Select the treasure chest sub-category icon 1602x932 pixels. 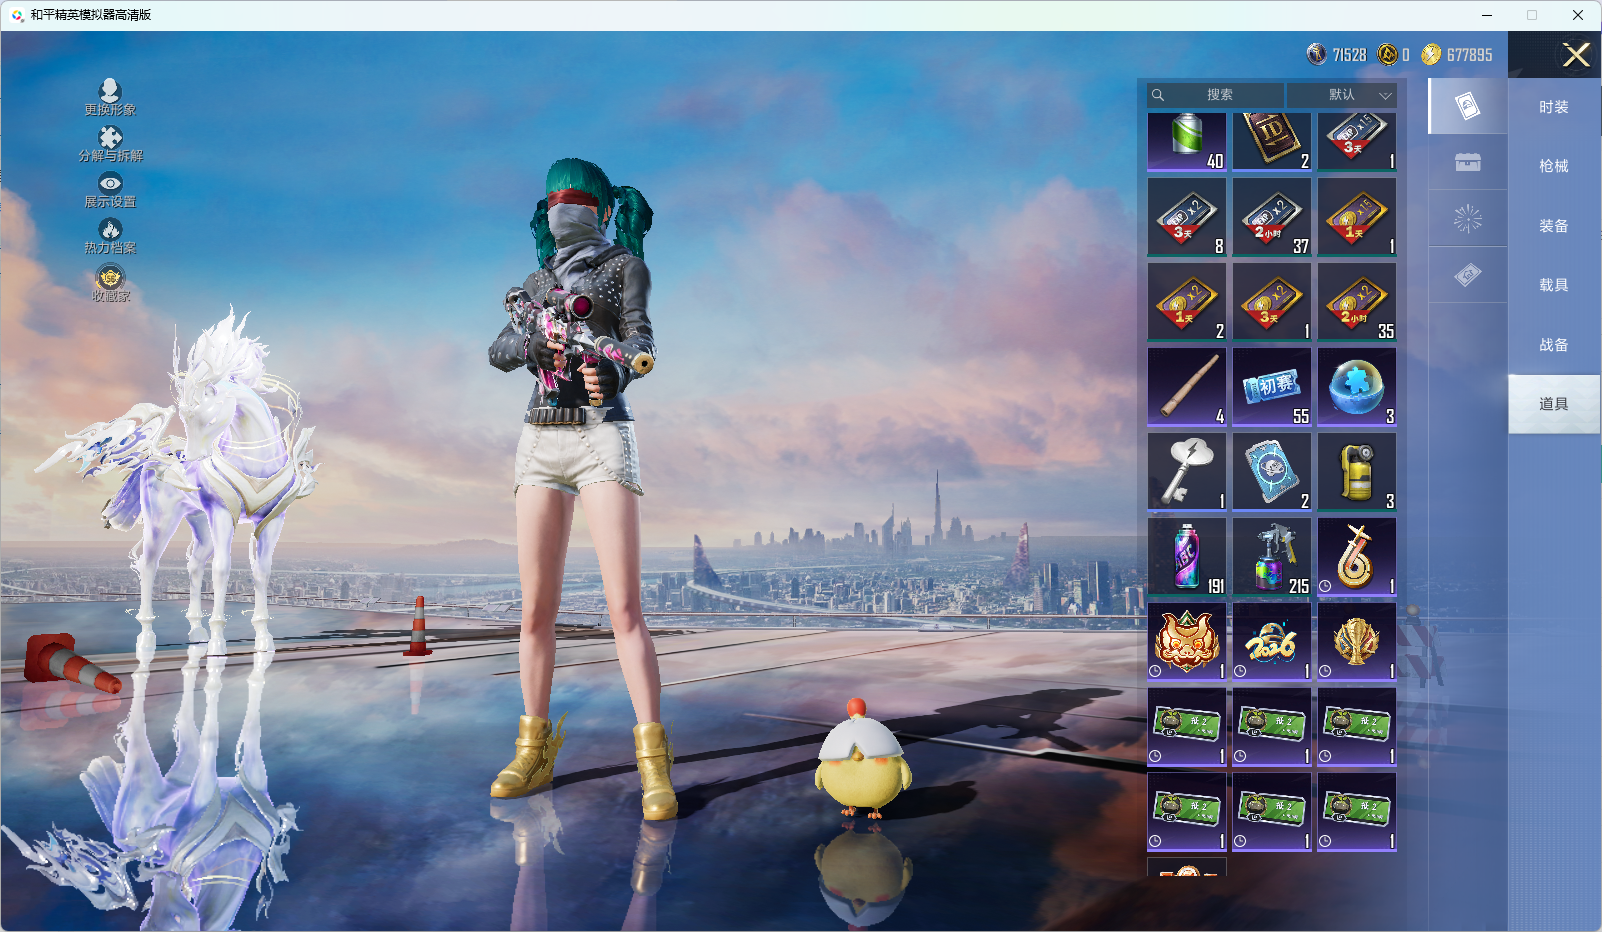[1467, 162]
